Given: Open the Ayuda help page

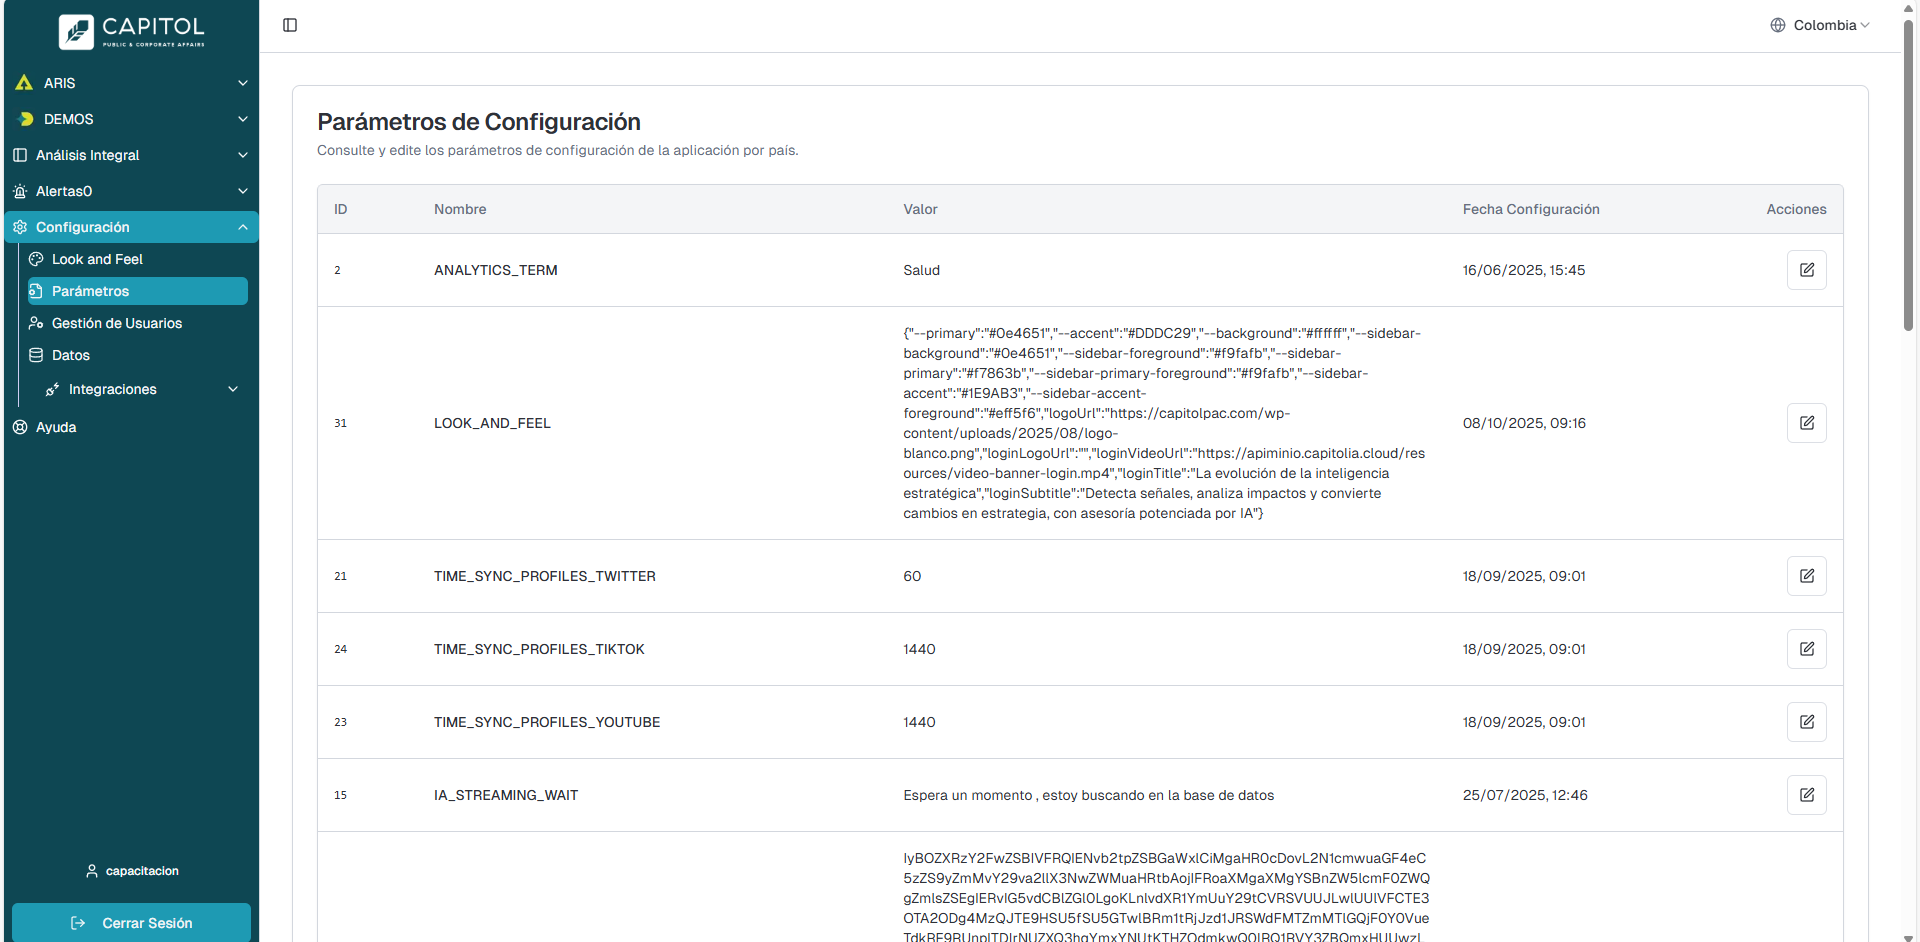Looking at the screenshot, I should click(56, 427).
